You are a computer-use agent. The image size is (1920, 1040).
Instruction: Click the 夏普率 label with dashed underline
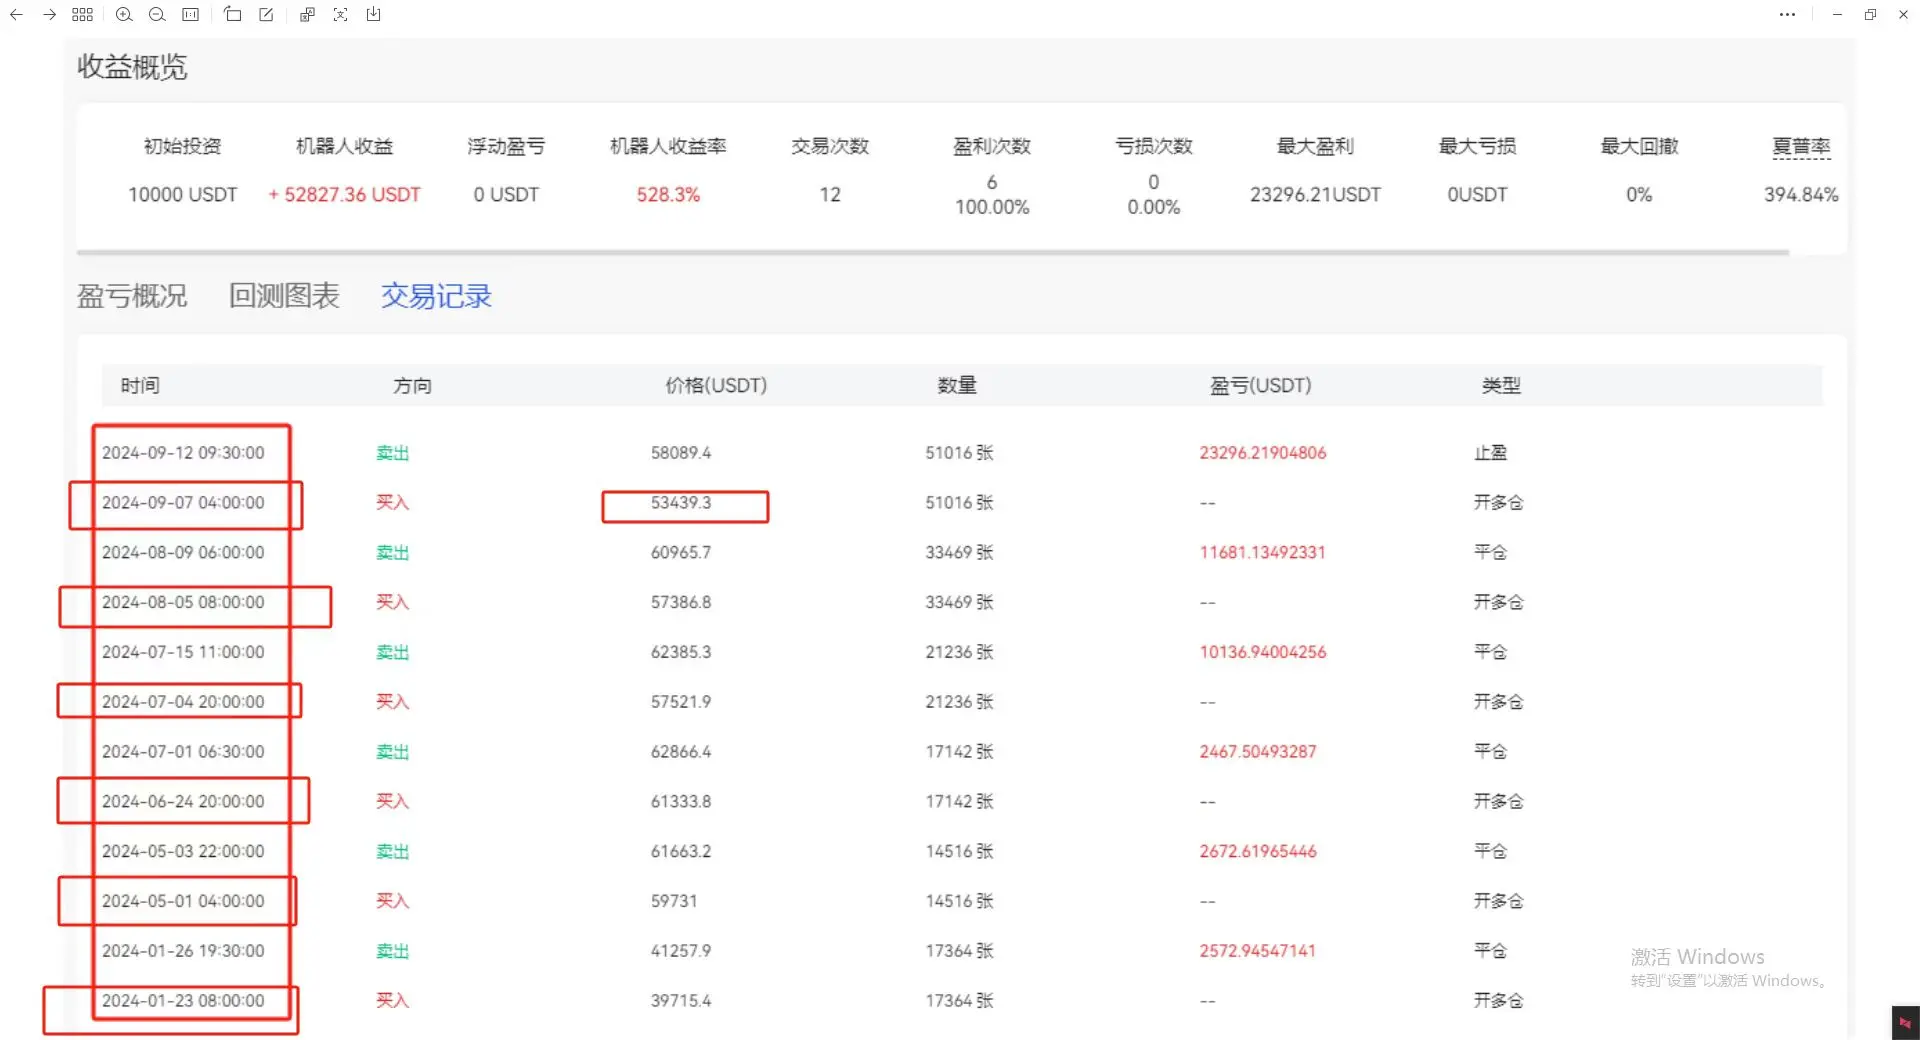click(1801, 147)
